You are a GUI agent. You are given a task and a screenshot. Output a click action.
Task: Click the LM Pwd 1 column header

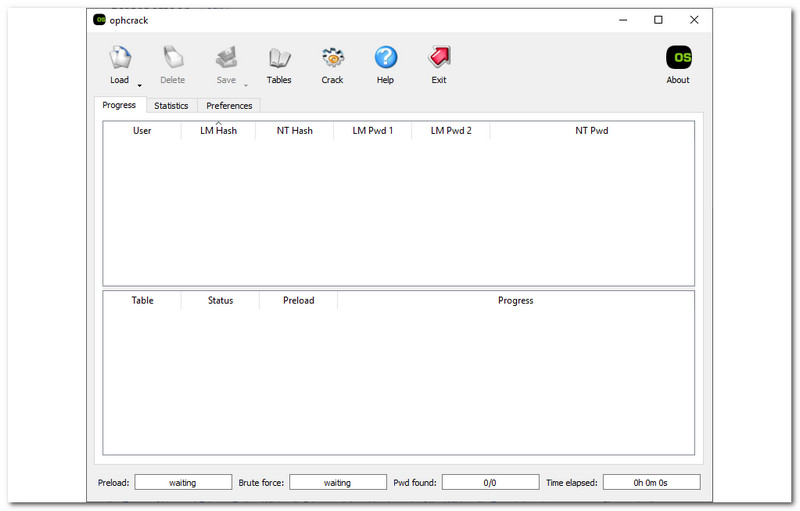[x=372, y=131]
